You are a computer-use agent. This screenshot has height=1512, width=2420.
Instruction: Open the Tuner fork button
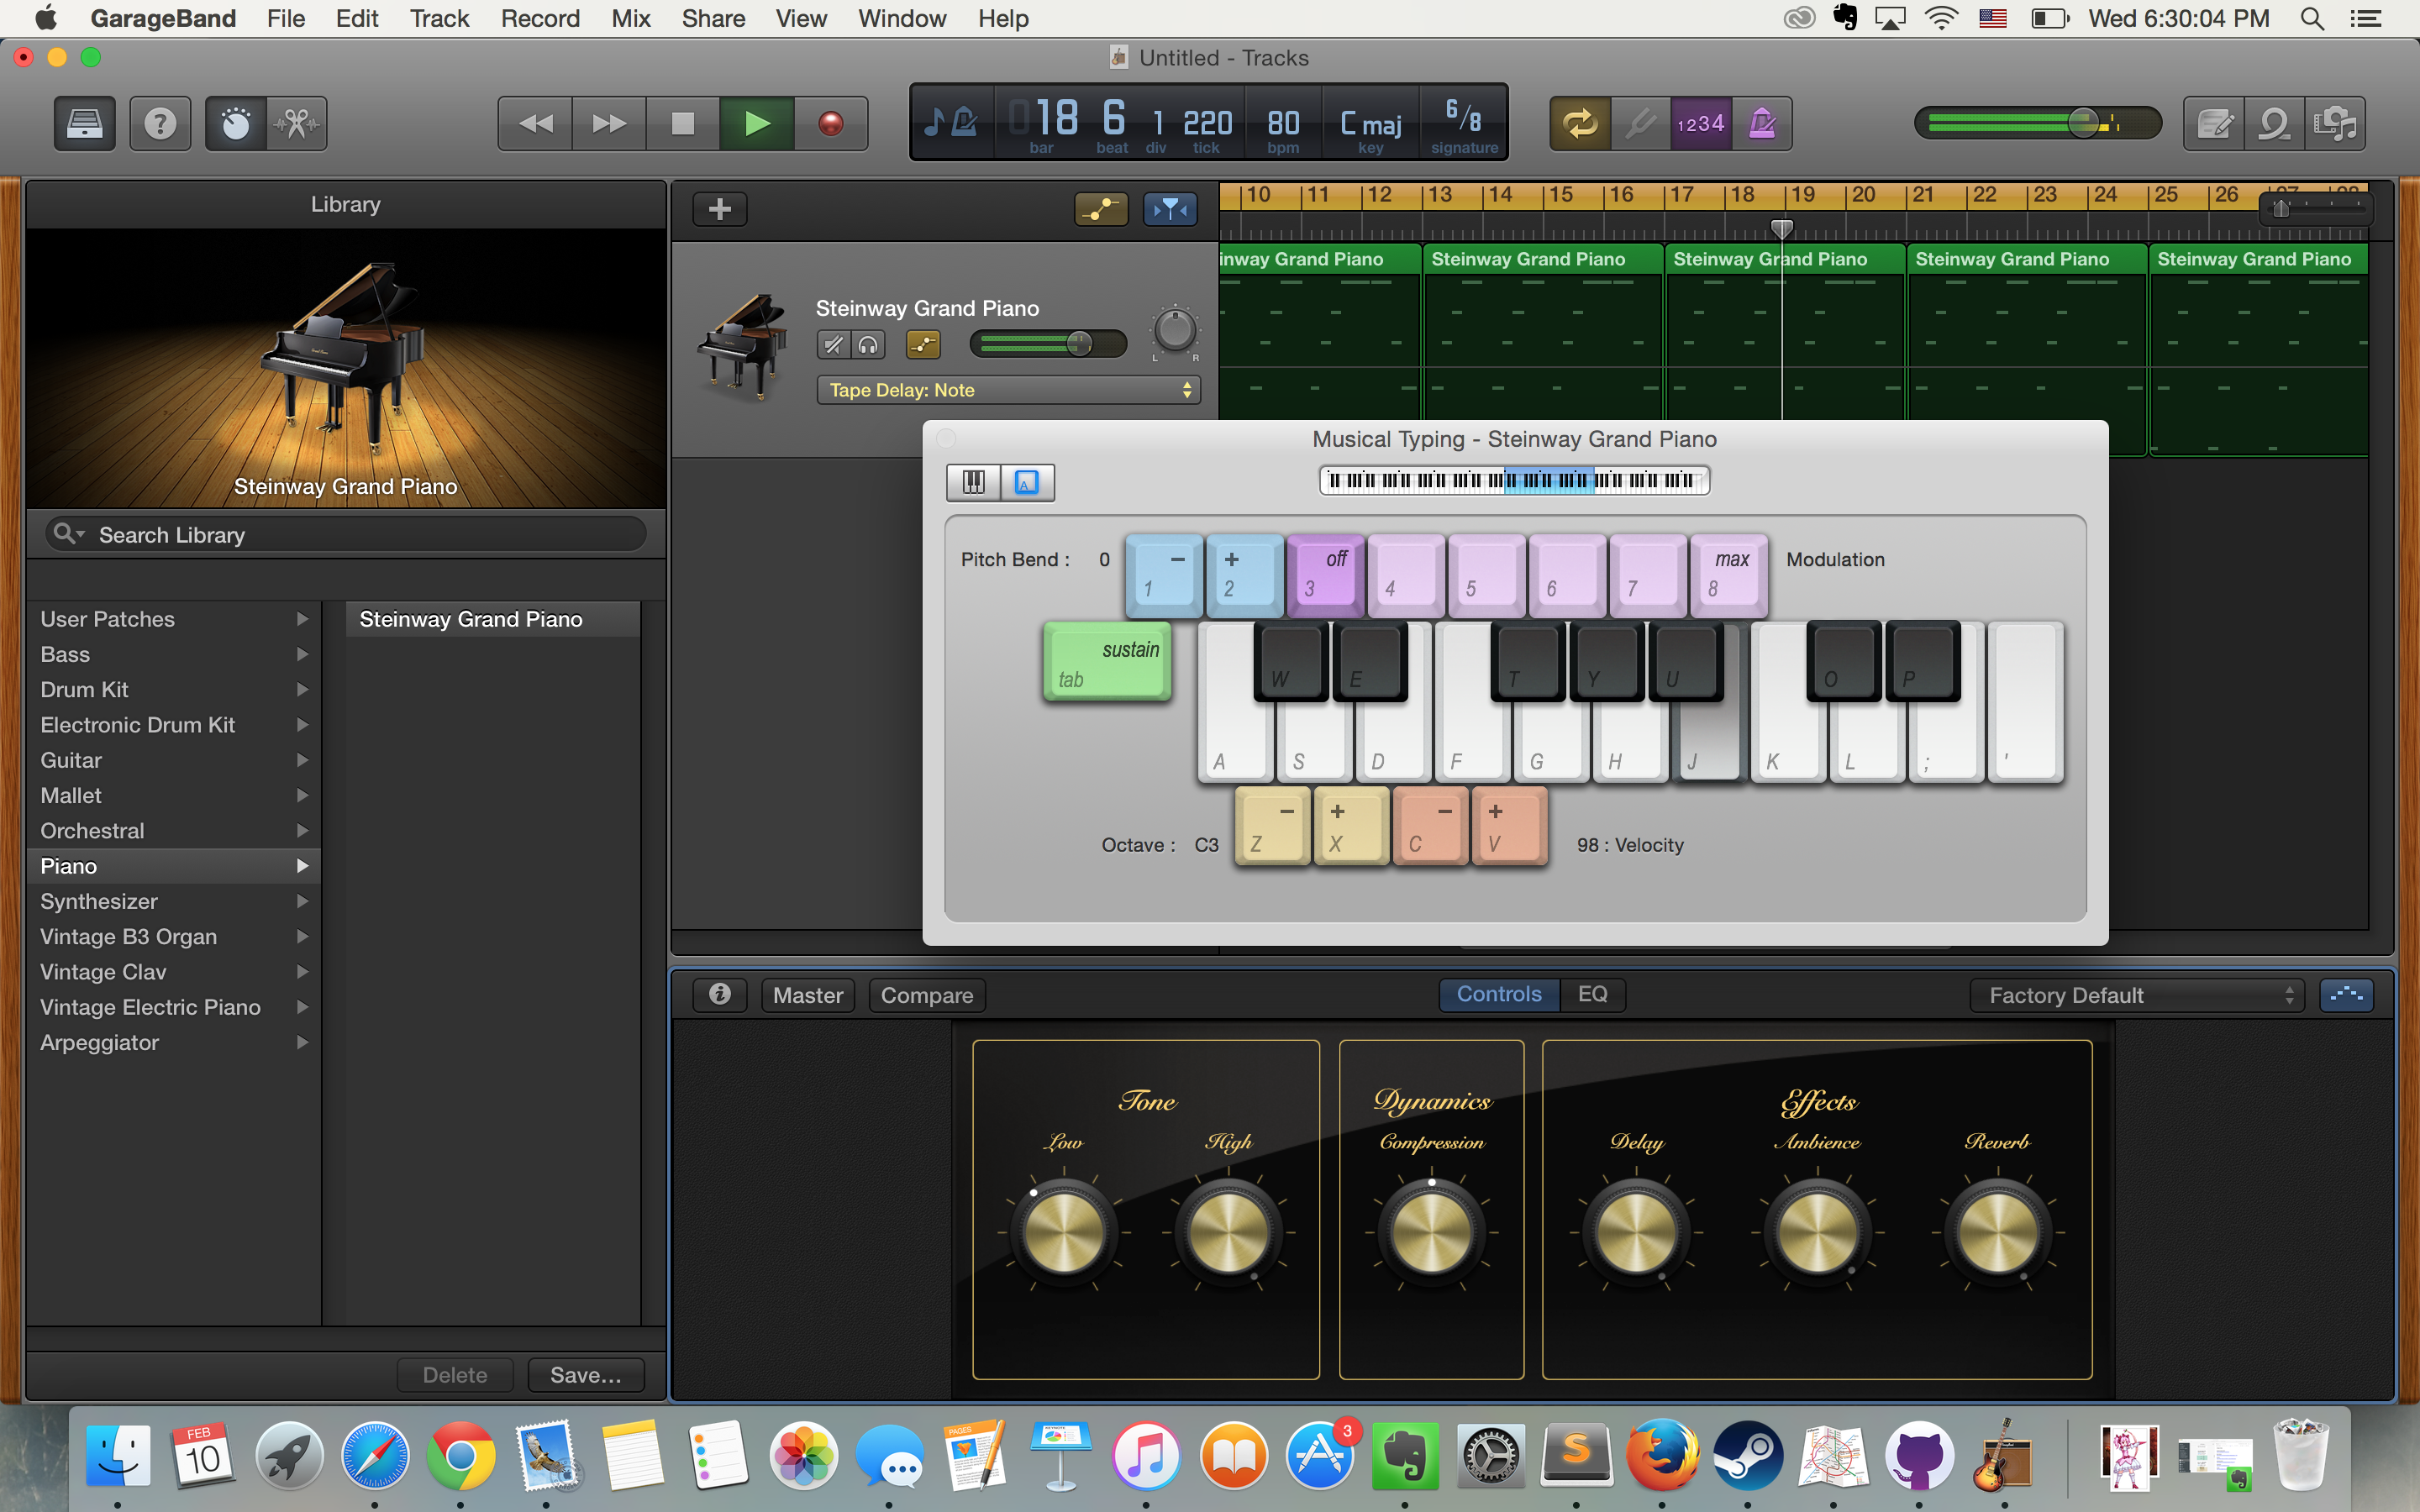[1640, 124]
